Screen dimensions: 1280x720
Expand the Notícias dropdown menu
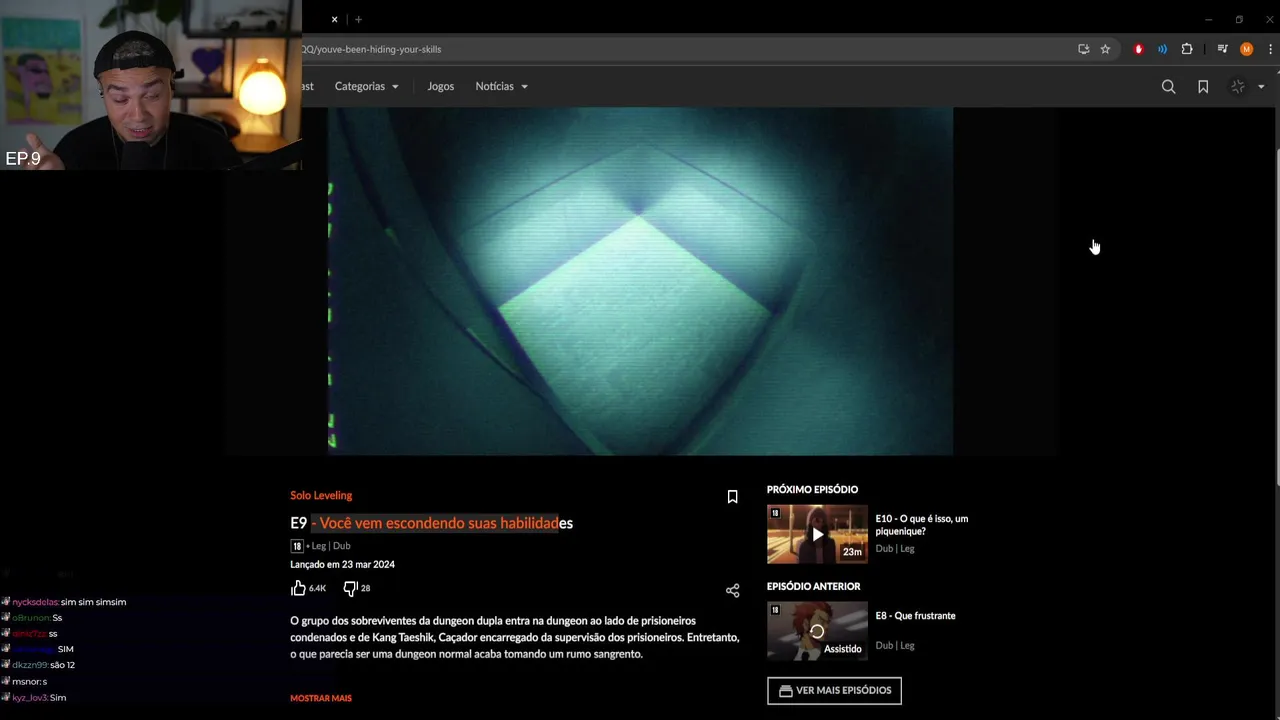(501, 86)
